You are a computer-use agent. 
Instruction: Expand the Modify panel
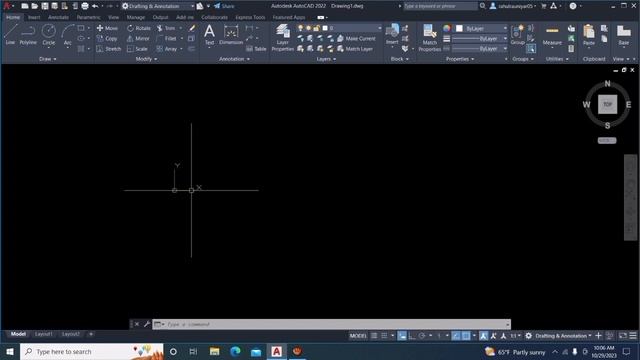point(146,59)
